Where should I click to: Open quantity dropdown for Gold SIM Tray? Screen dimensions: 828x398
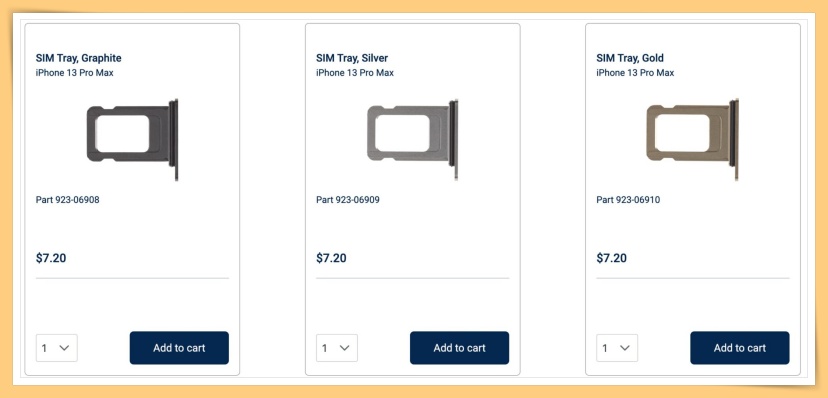[x=617, y=348]
